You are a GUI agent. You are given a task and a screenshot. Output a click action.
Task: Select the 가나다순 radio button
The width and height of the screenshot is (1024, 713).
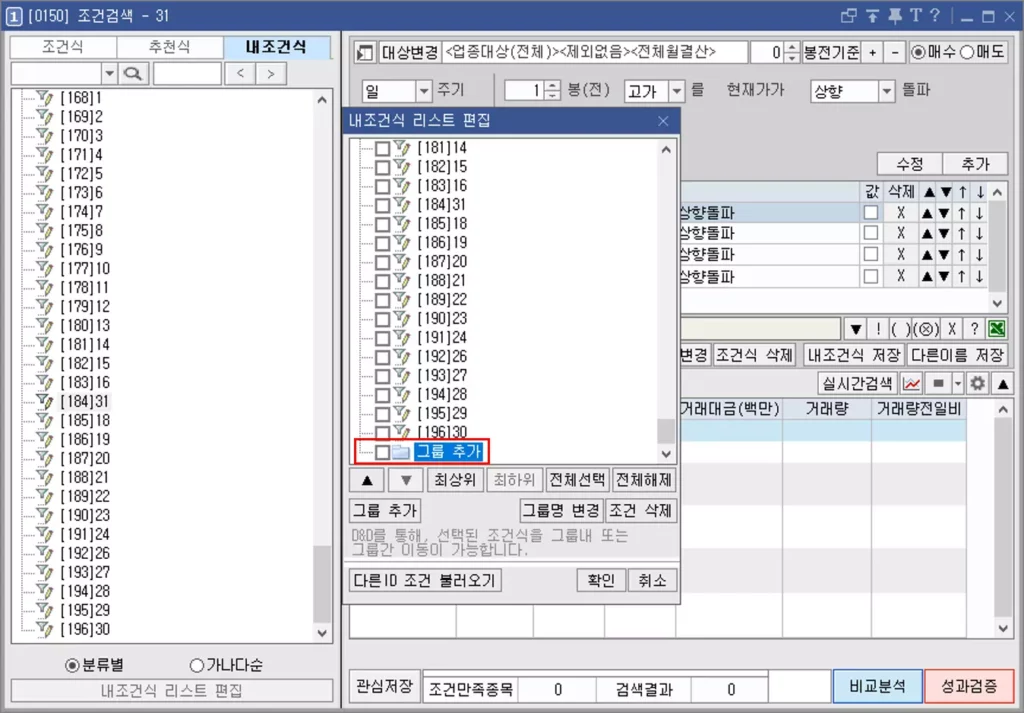[x=197, y=666]
